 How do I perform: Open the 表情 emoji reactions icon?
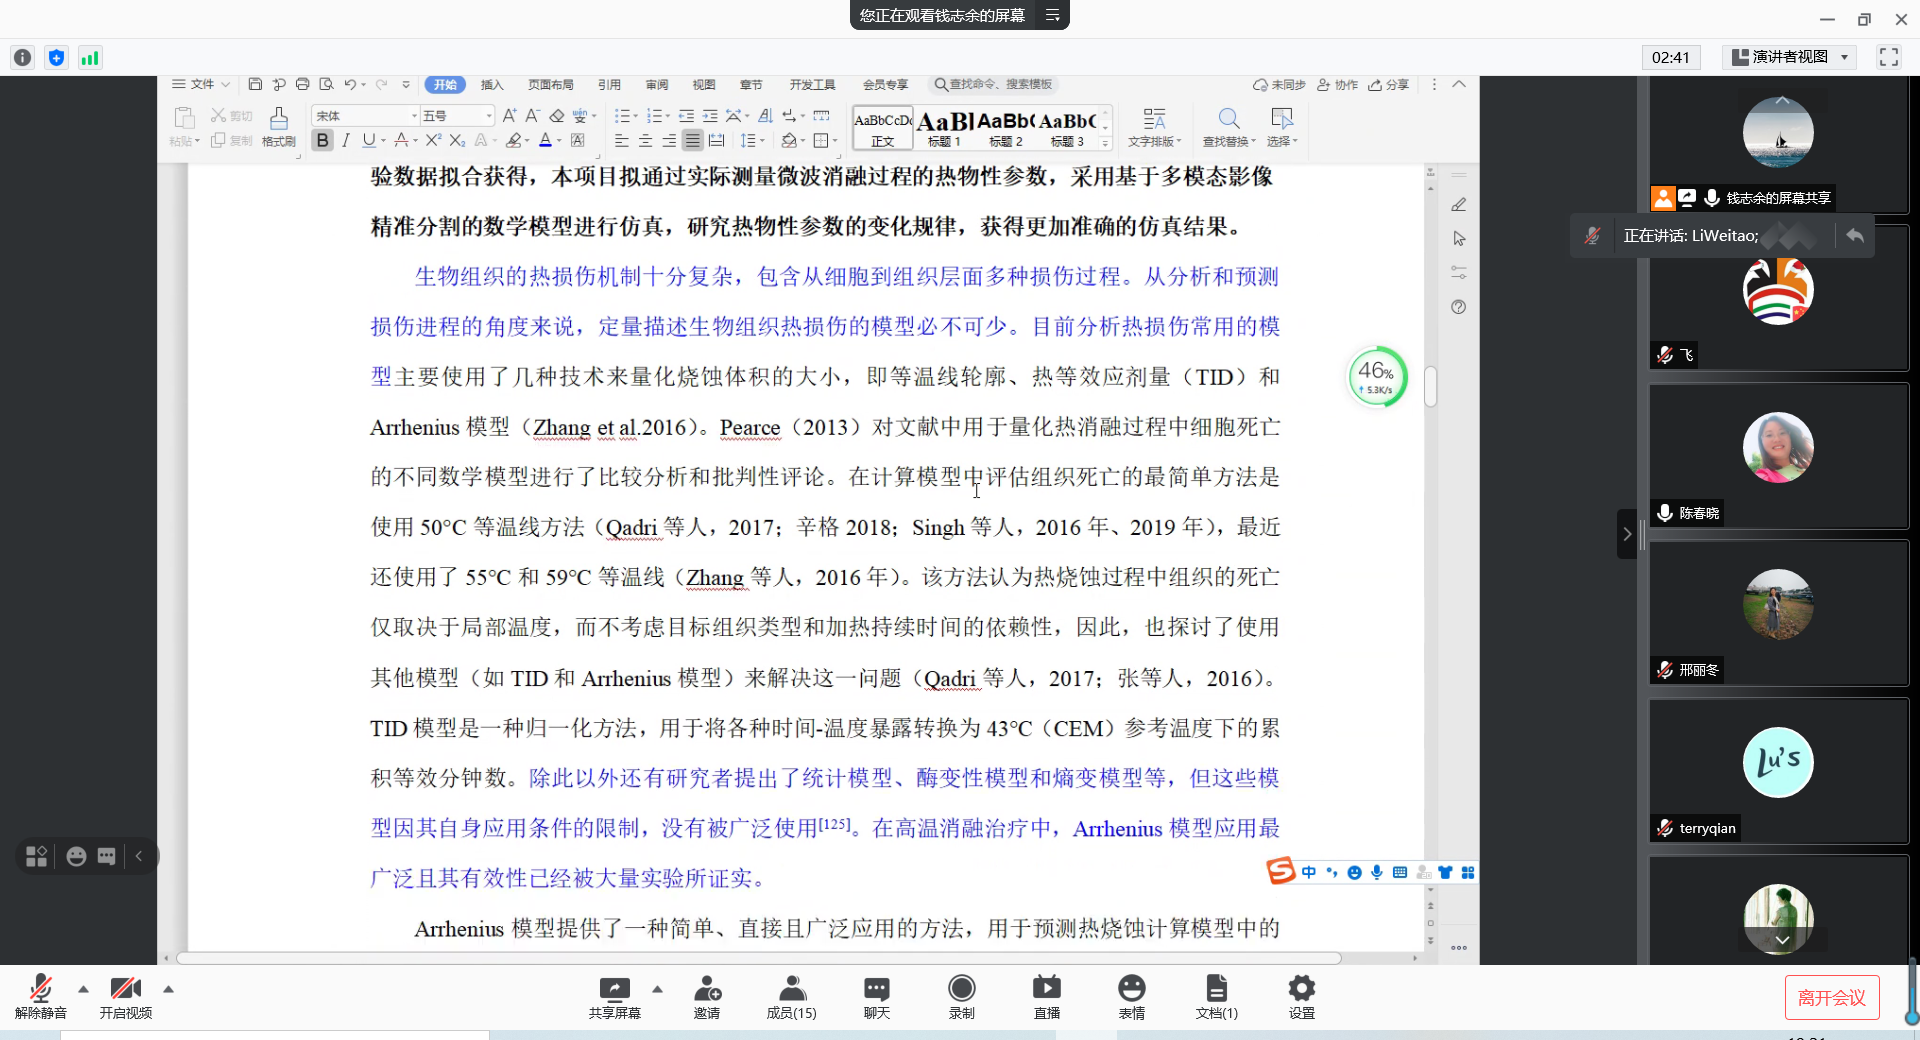[x=1131, y=995]
